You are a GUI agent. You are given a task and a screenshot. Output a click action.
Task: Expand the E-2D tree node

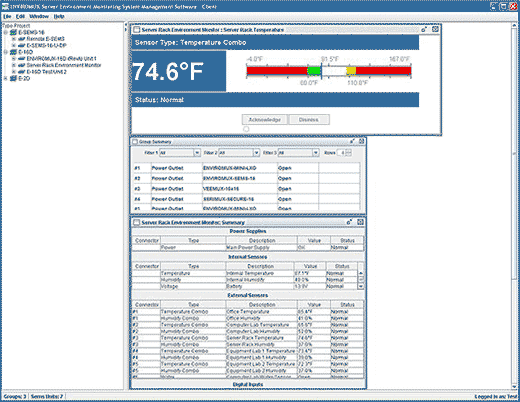[x=5, y=78]
